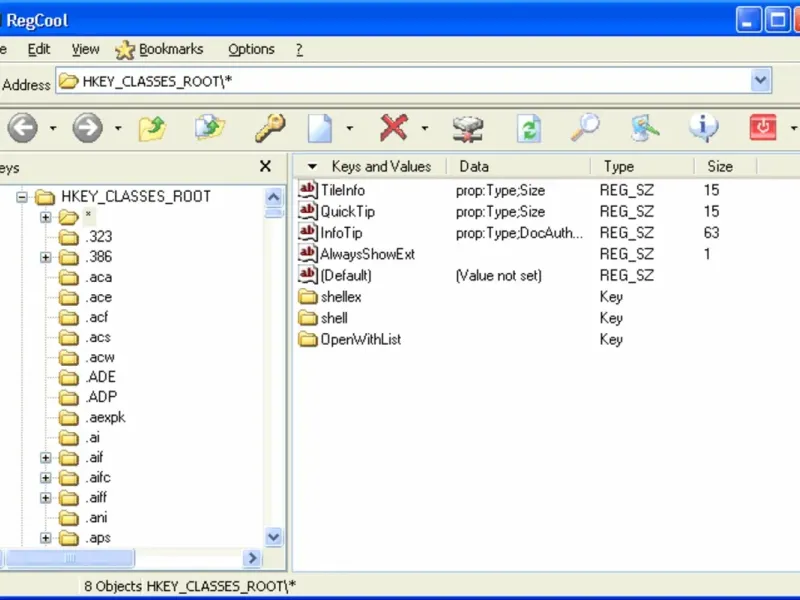
Task: Click status bar '8 Objects' text
Action: click(x=113, y=586)
